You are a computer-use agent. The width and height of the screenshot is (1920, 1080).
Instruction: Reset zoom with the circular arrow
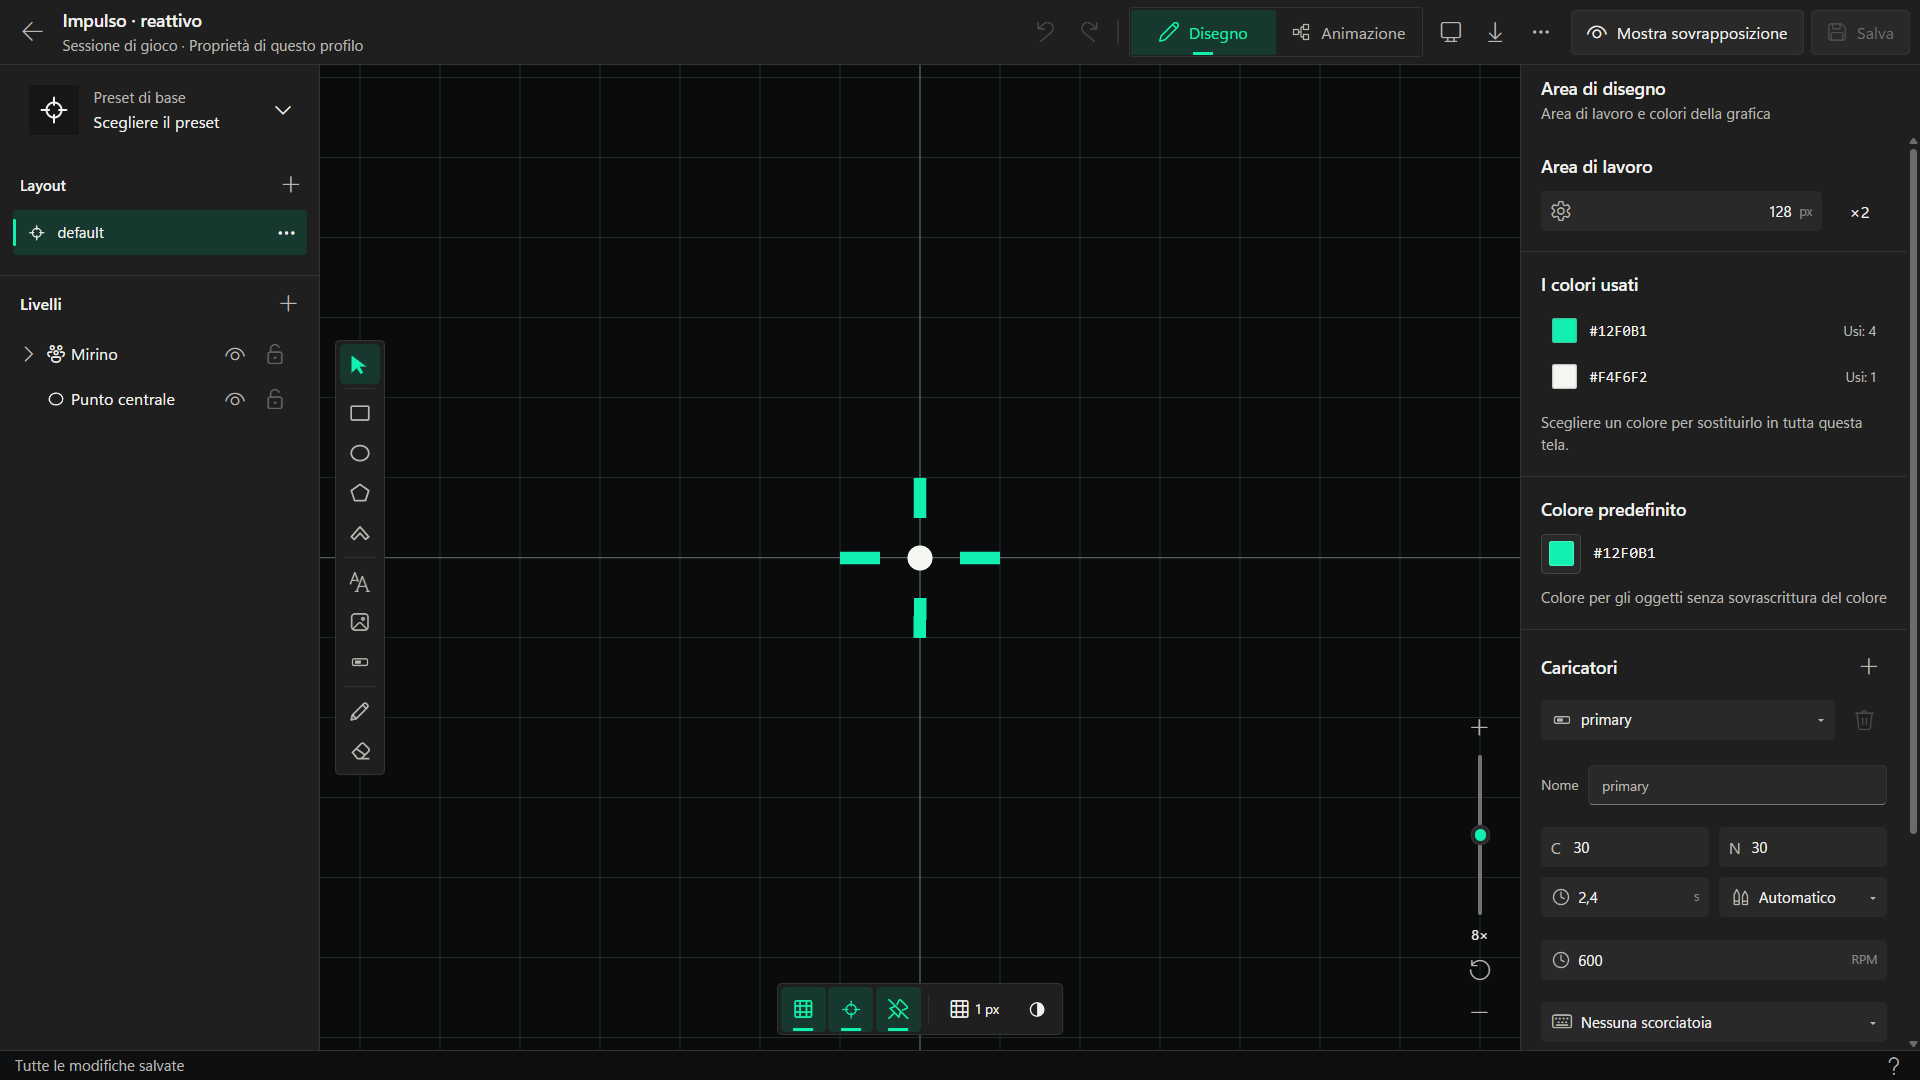click(x=1480, y=970)
